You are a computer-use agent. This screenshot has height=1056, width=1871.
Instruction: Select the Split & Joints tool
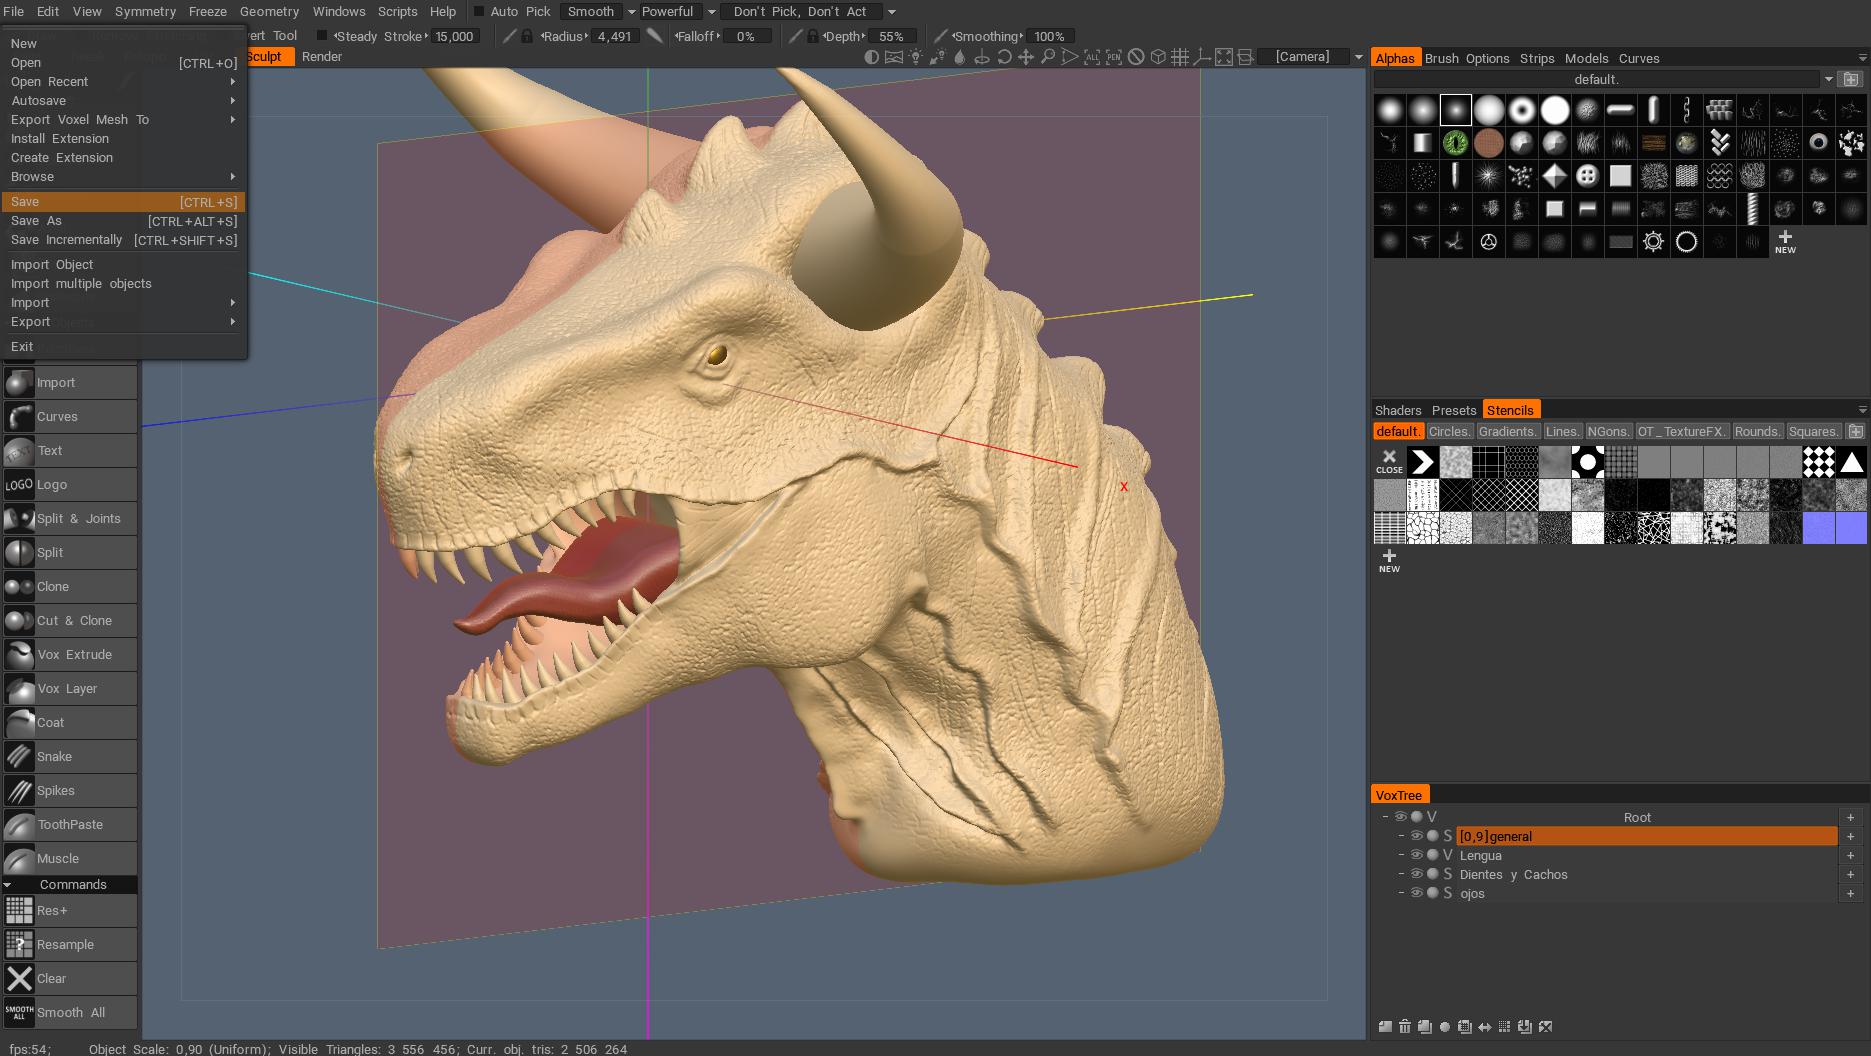point(69,519)
